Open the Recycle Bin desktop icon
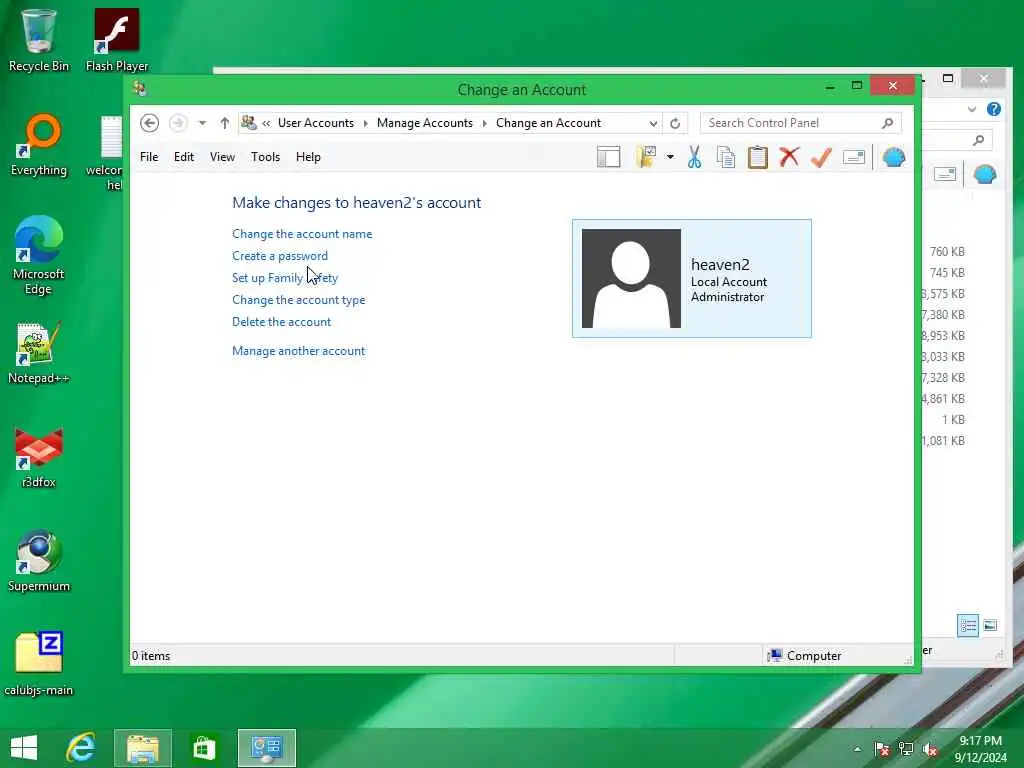 [x=39, y=40]
